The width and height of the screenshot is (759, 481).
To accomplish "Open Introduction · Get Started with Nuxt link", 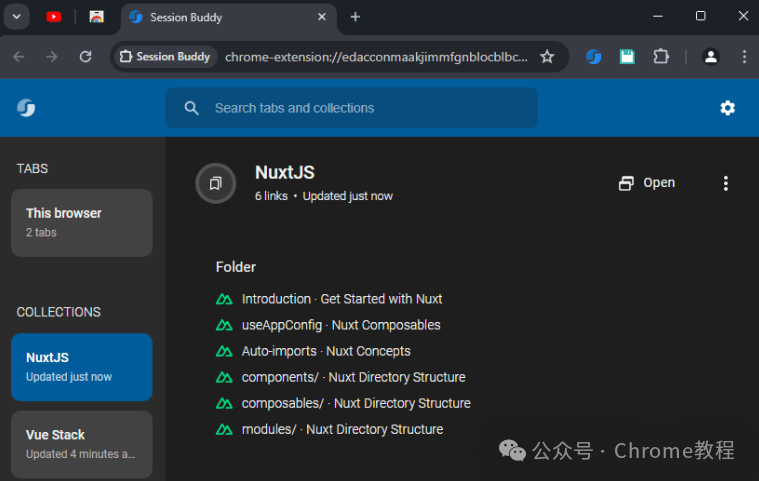I will pyautogui.click(x=342, y=299).
